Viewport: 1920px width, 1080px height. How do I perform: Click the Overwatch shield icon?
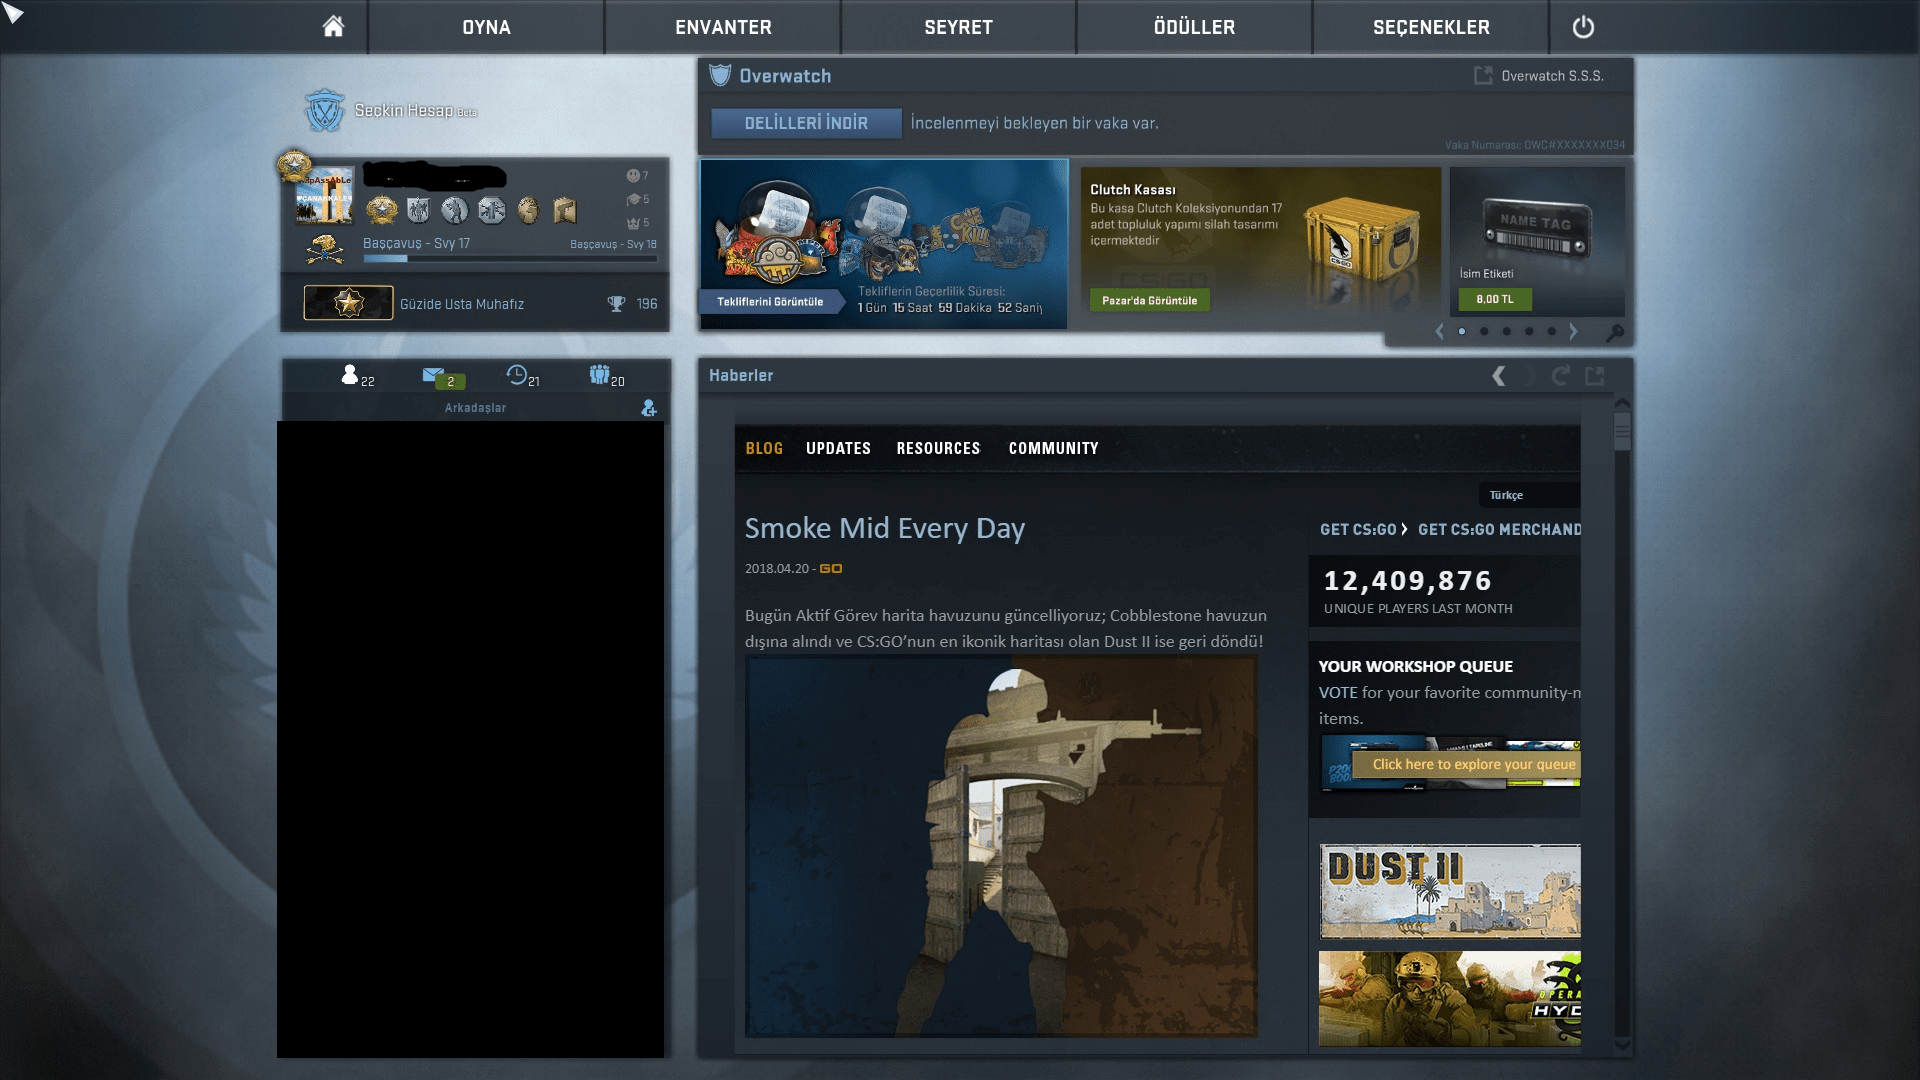point(720,75)
